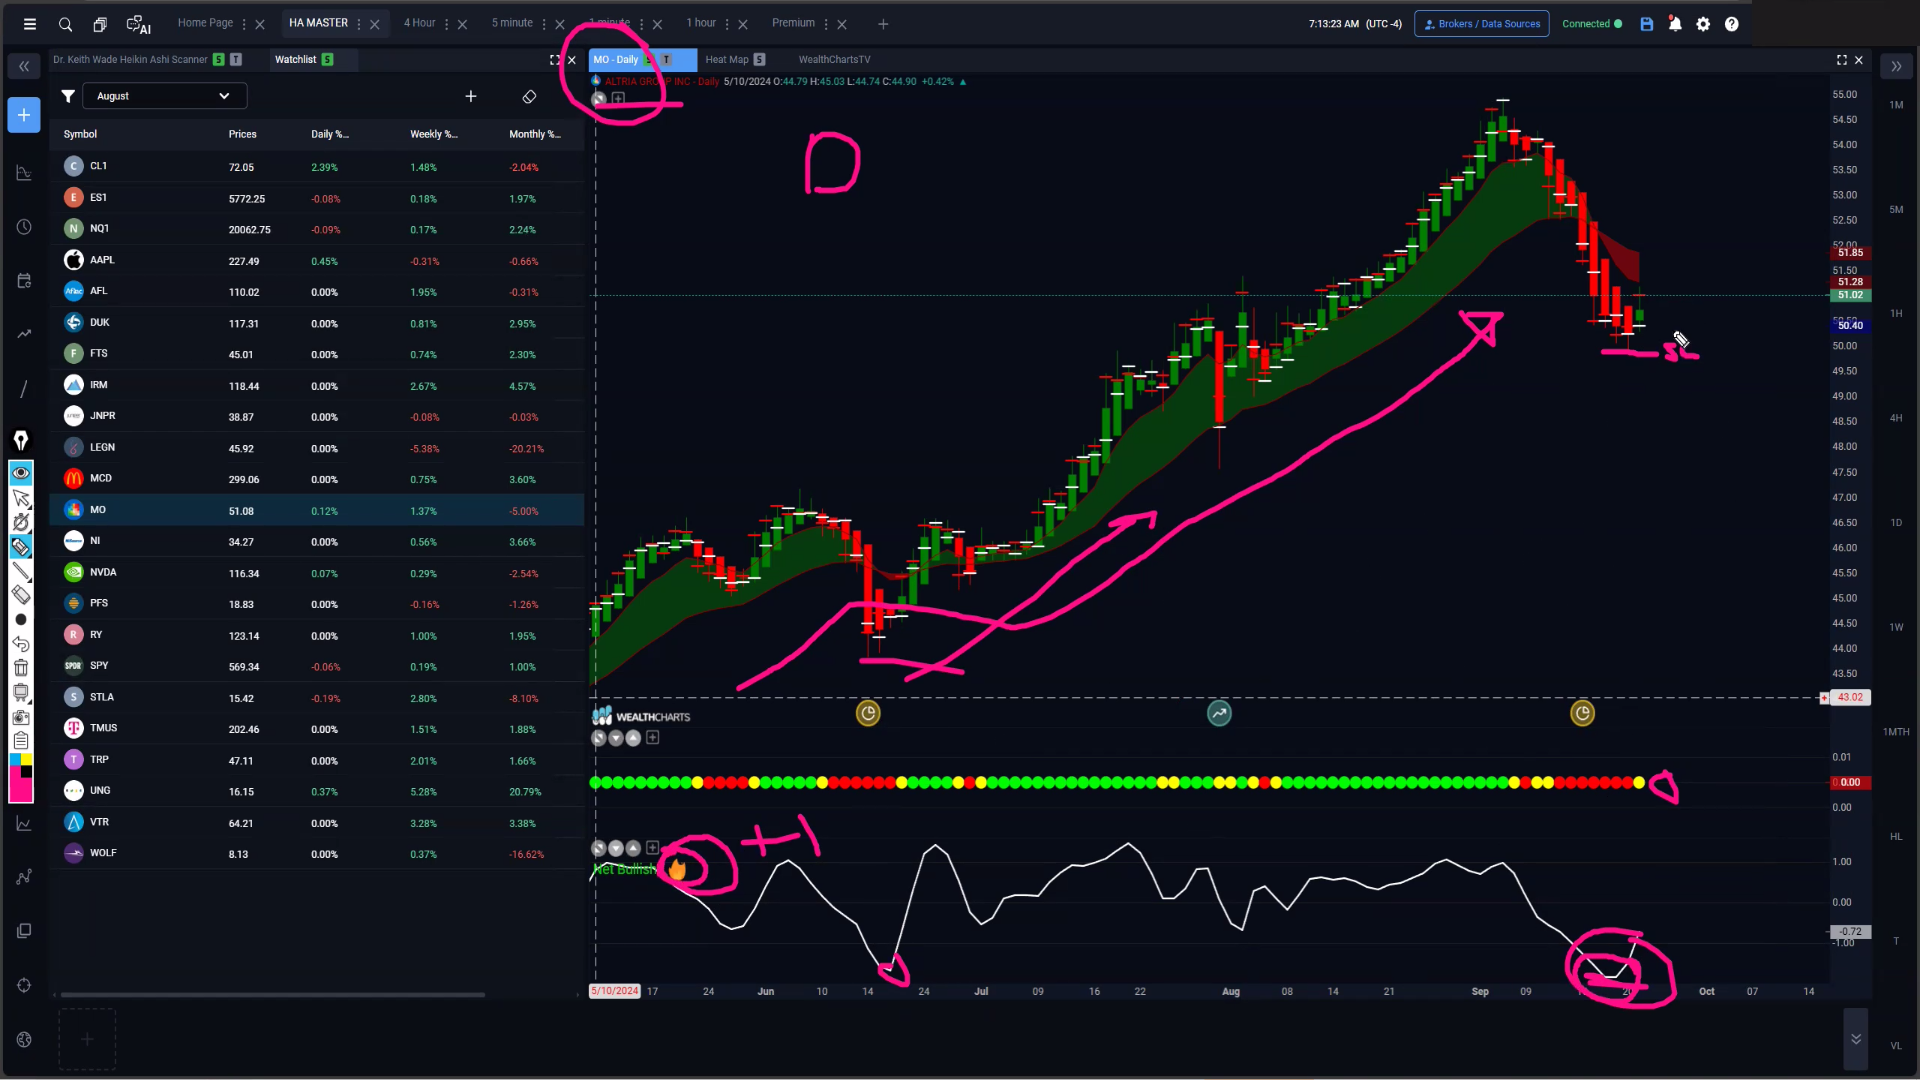Hide the dot-indicator panel visibility toggle

tap(599, 738)
